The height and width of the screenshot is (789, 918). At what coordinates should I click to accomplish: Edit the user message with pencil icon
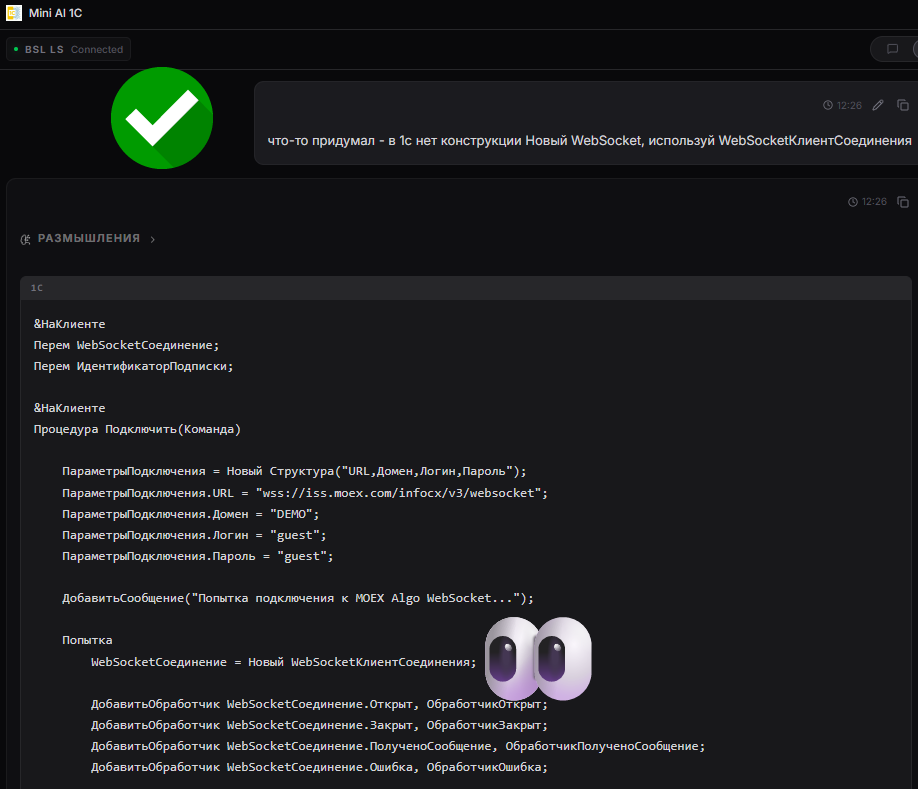(x=878, y=105)
